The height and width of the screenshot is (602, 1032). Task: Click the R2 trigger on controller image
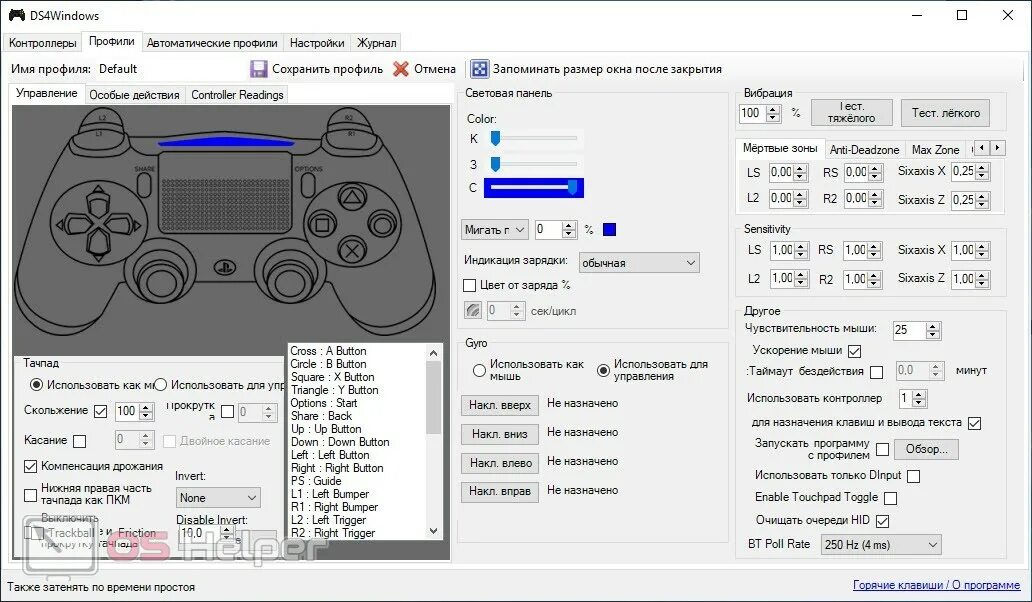349,119
